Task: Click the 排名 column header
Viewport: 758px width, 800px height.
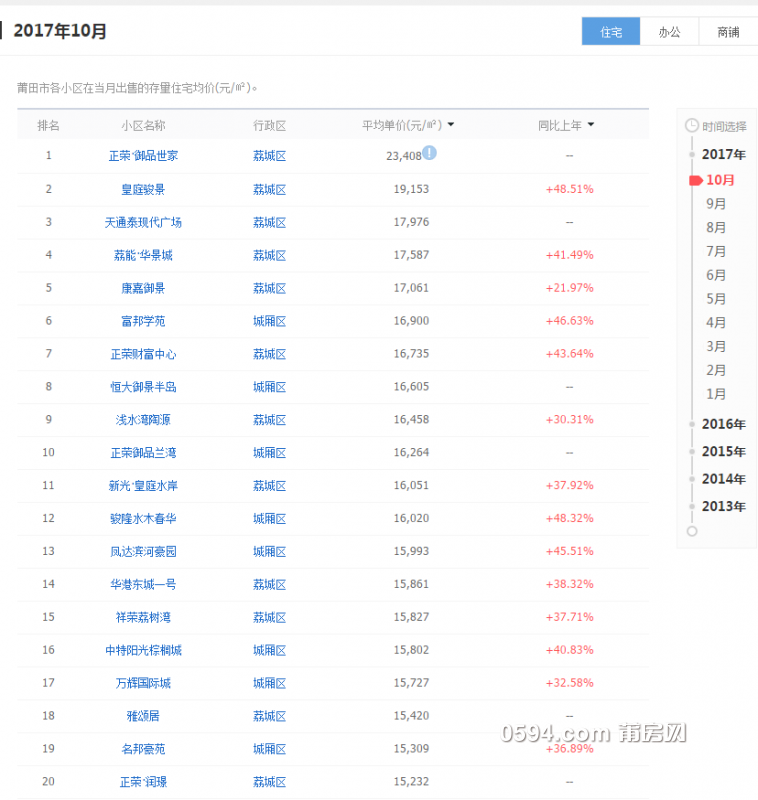Action: click(48, 126)
